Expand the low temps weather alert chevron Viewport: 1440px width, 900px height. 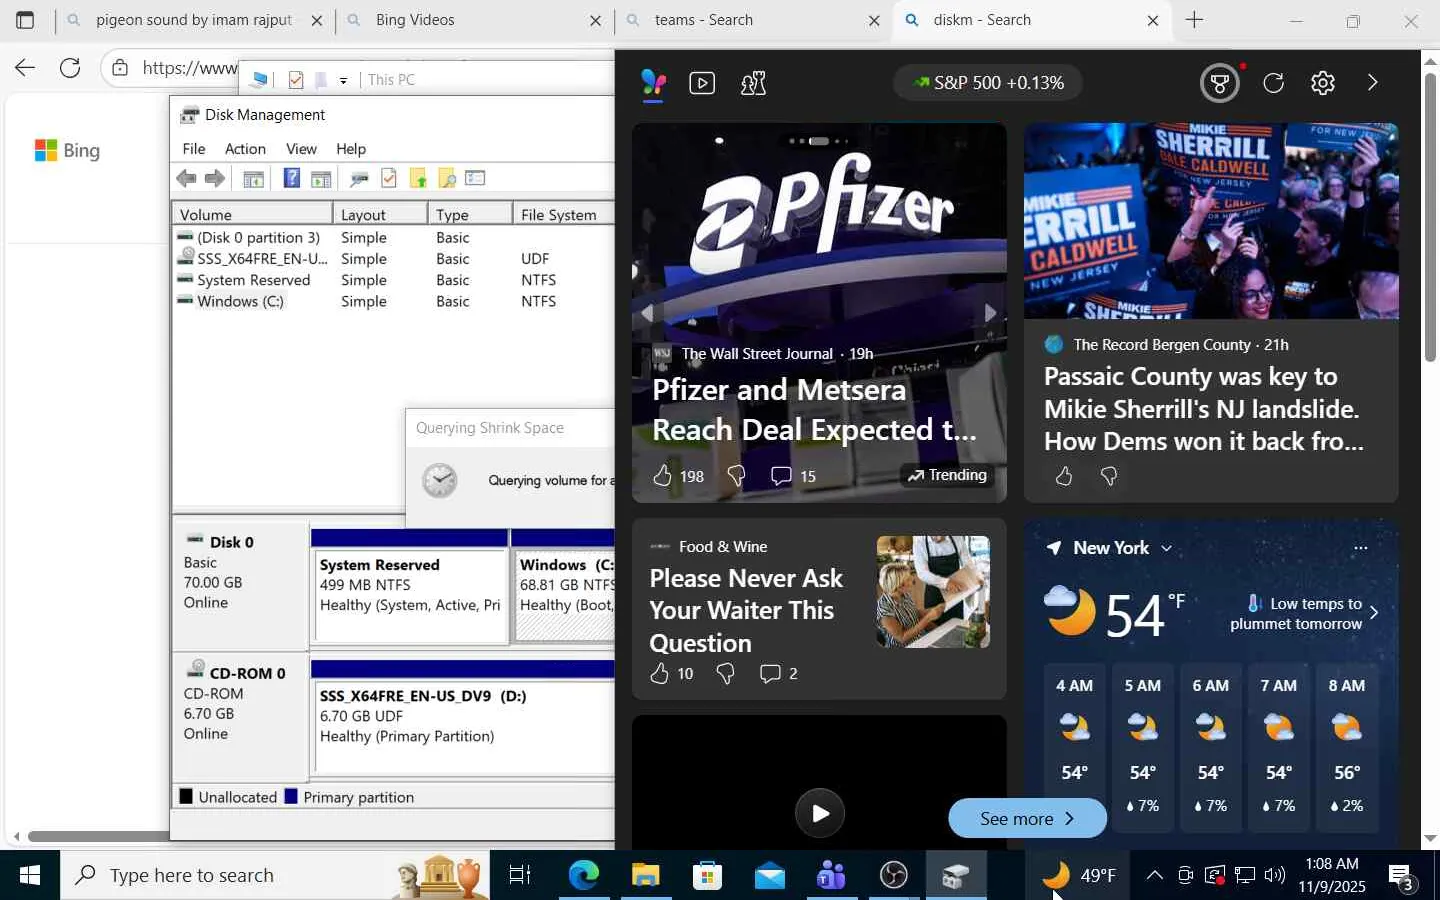[x=1374, y=613]
